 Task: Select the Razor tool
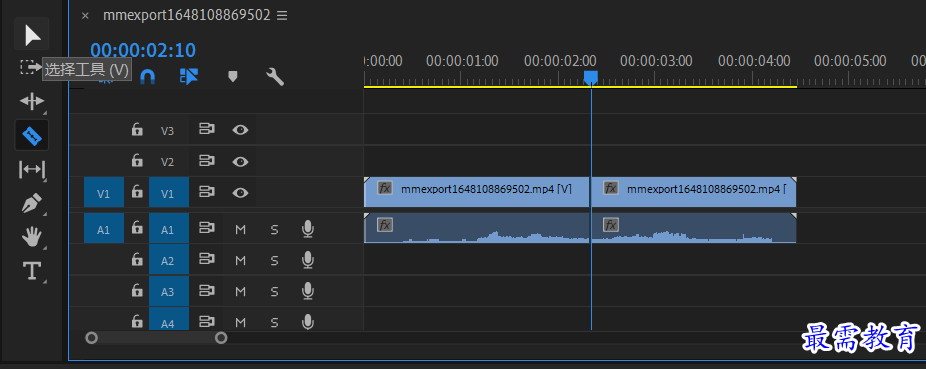[x=31, y=136]
